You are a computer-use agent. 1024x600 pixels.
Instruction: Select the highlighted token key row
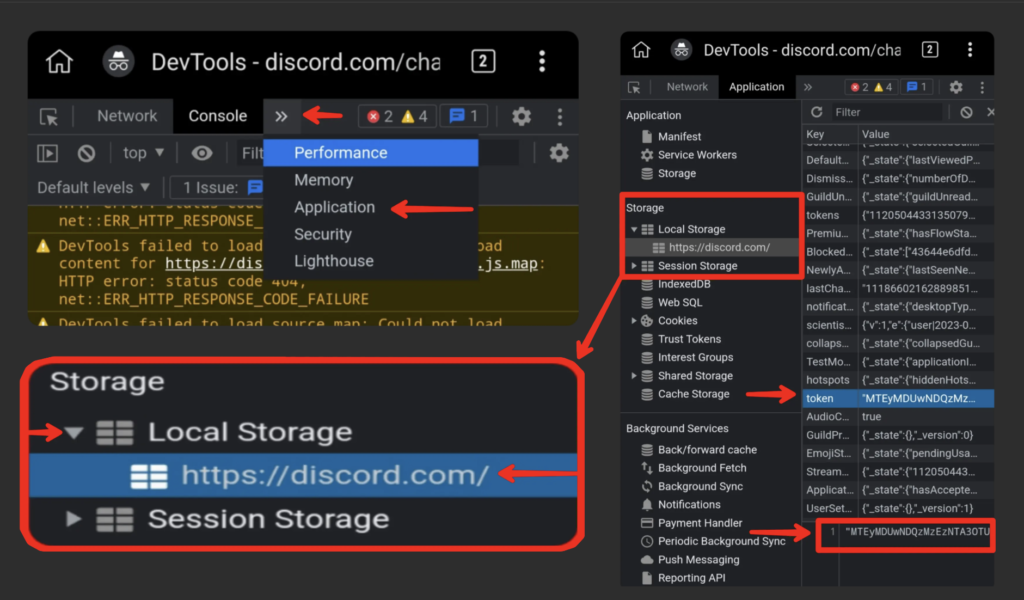pos(899,398)
